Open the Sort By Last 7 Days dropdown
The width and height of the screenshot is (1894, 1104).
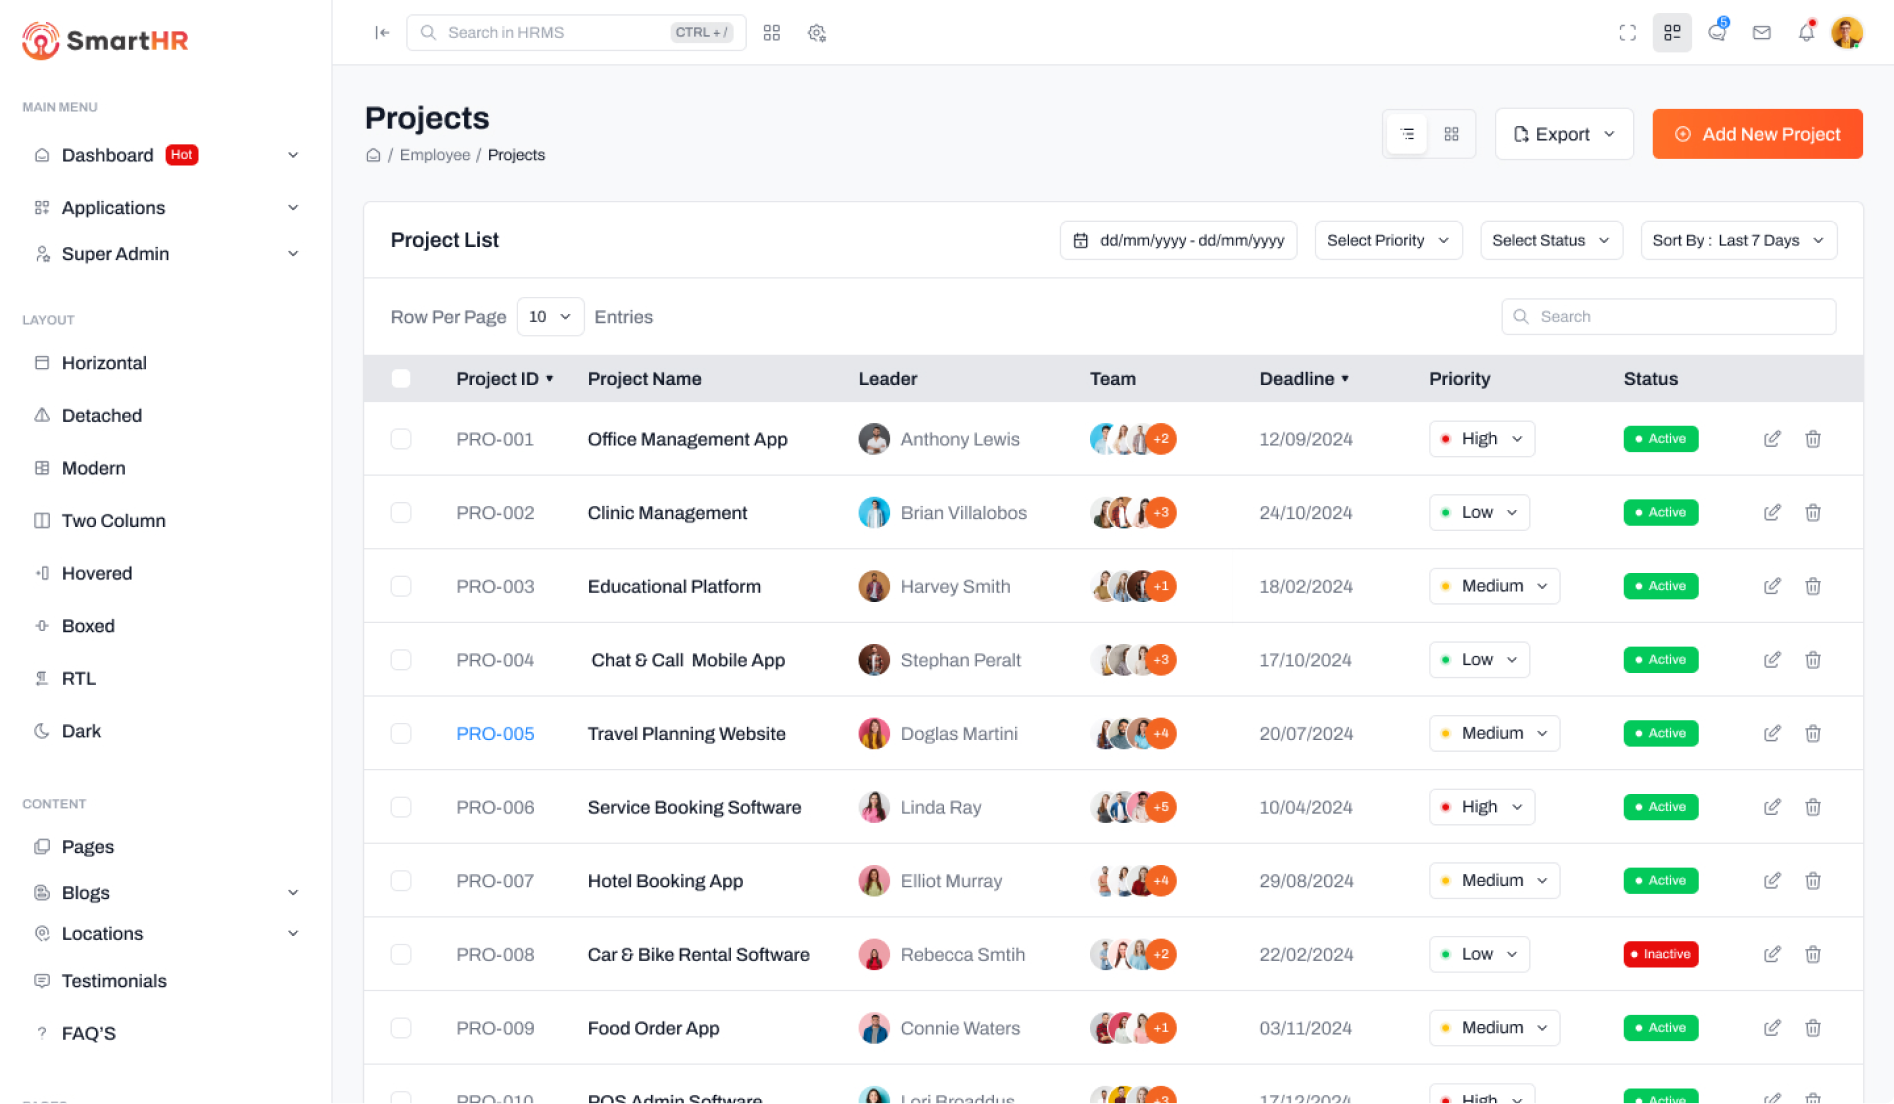(1738, 241)
